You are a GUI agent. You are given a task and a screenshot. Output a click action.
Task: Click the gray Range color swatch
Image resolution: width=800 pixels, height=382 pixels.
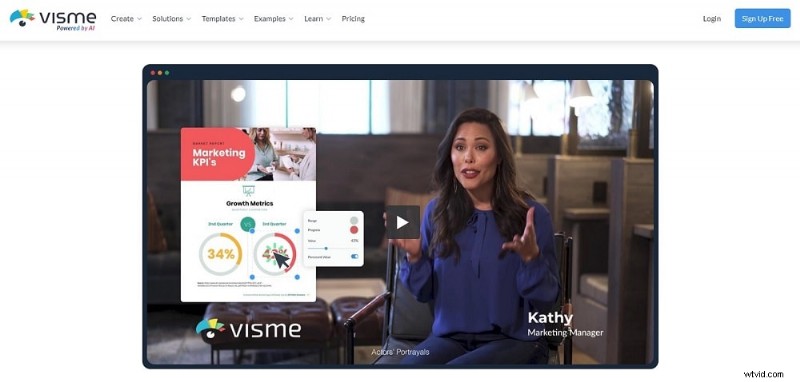coord(354,220)
